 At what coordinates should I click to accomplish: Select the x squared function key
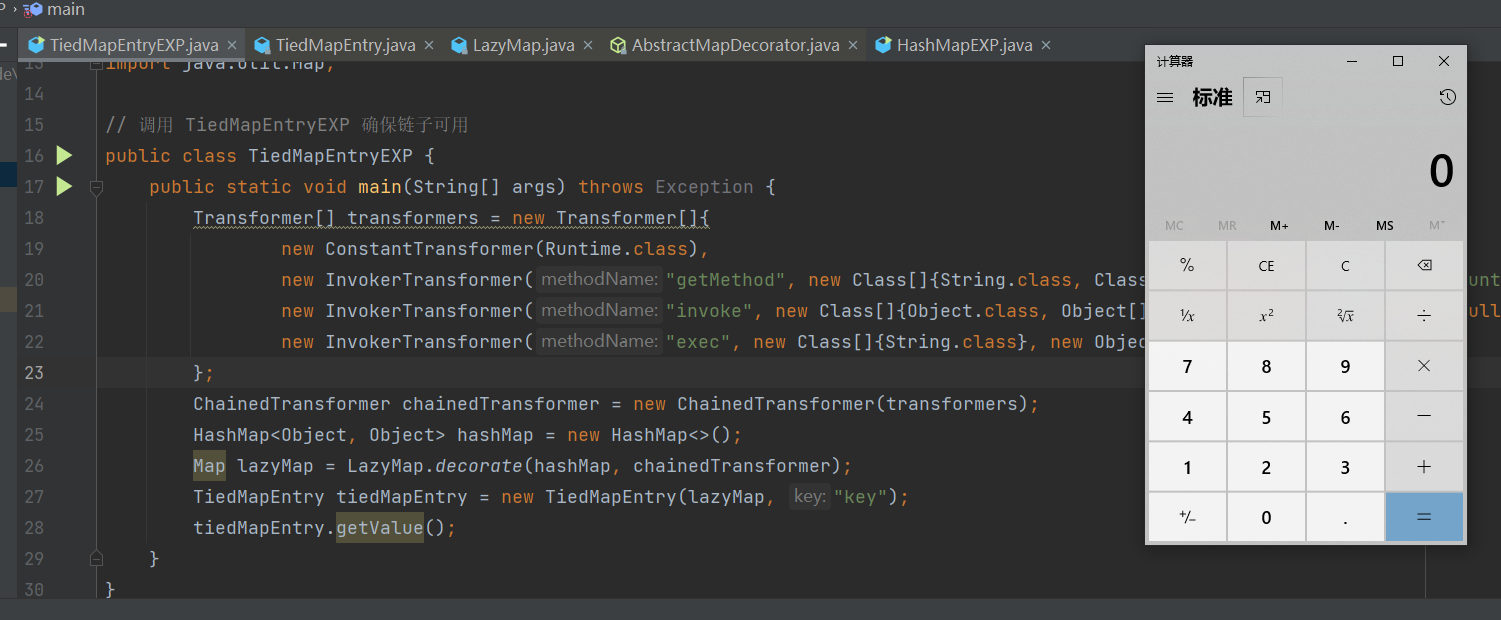point(1266,315)
